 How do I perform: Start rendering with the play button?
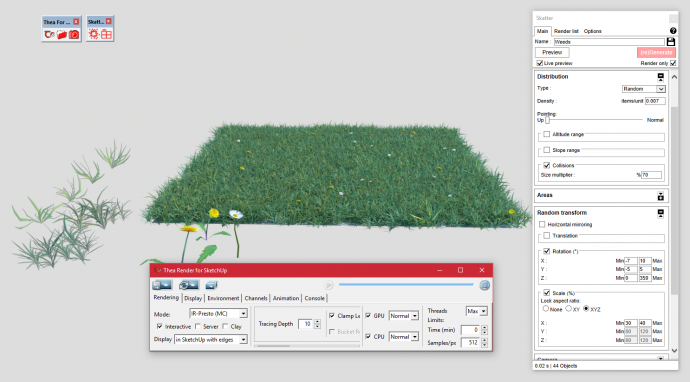click(328, 285)
